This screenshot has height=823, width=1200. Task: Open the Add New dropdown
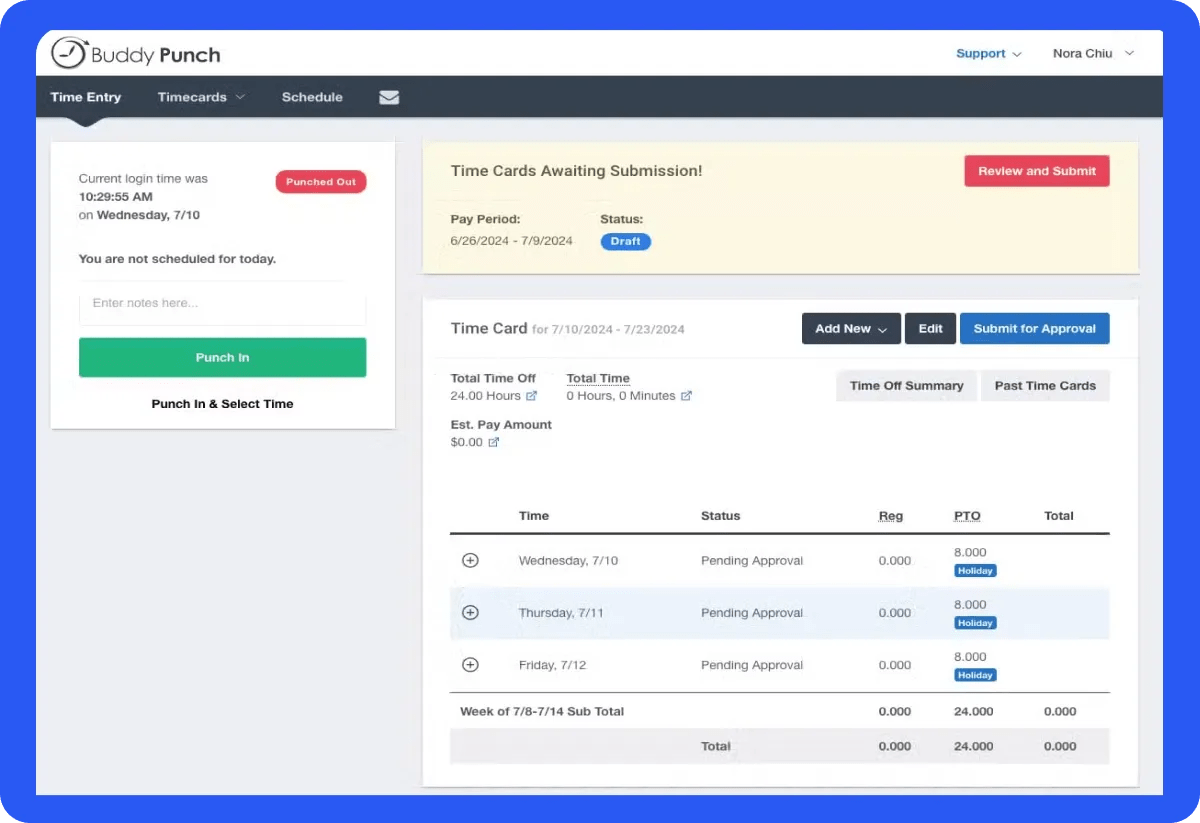851,329
